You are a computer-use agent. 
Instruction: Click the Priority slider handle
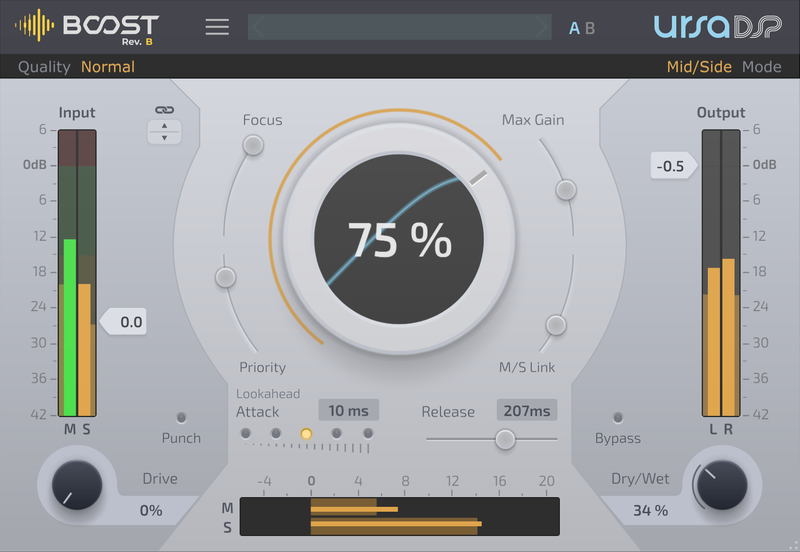point(225,278)
